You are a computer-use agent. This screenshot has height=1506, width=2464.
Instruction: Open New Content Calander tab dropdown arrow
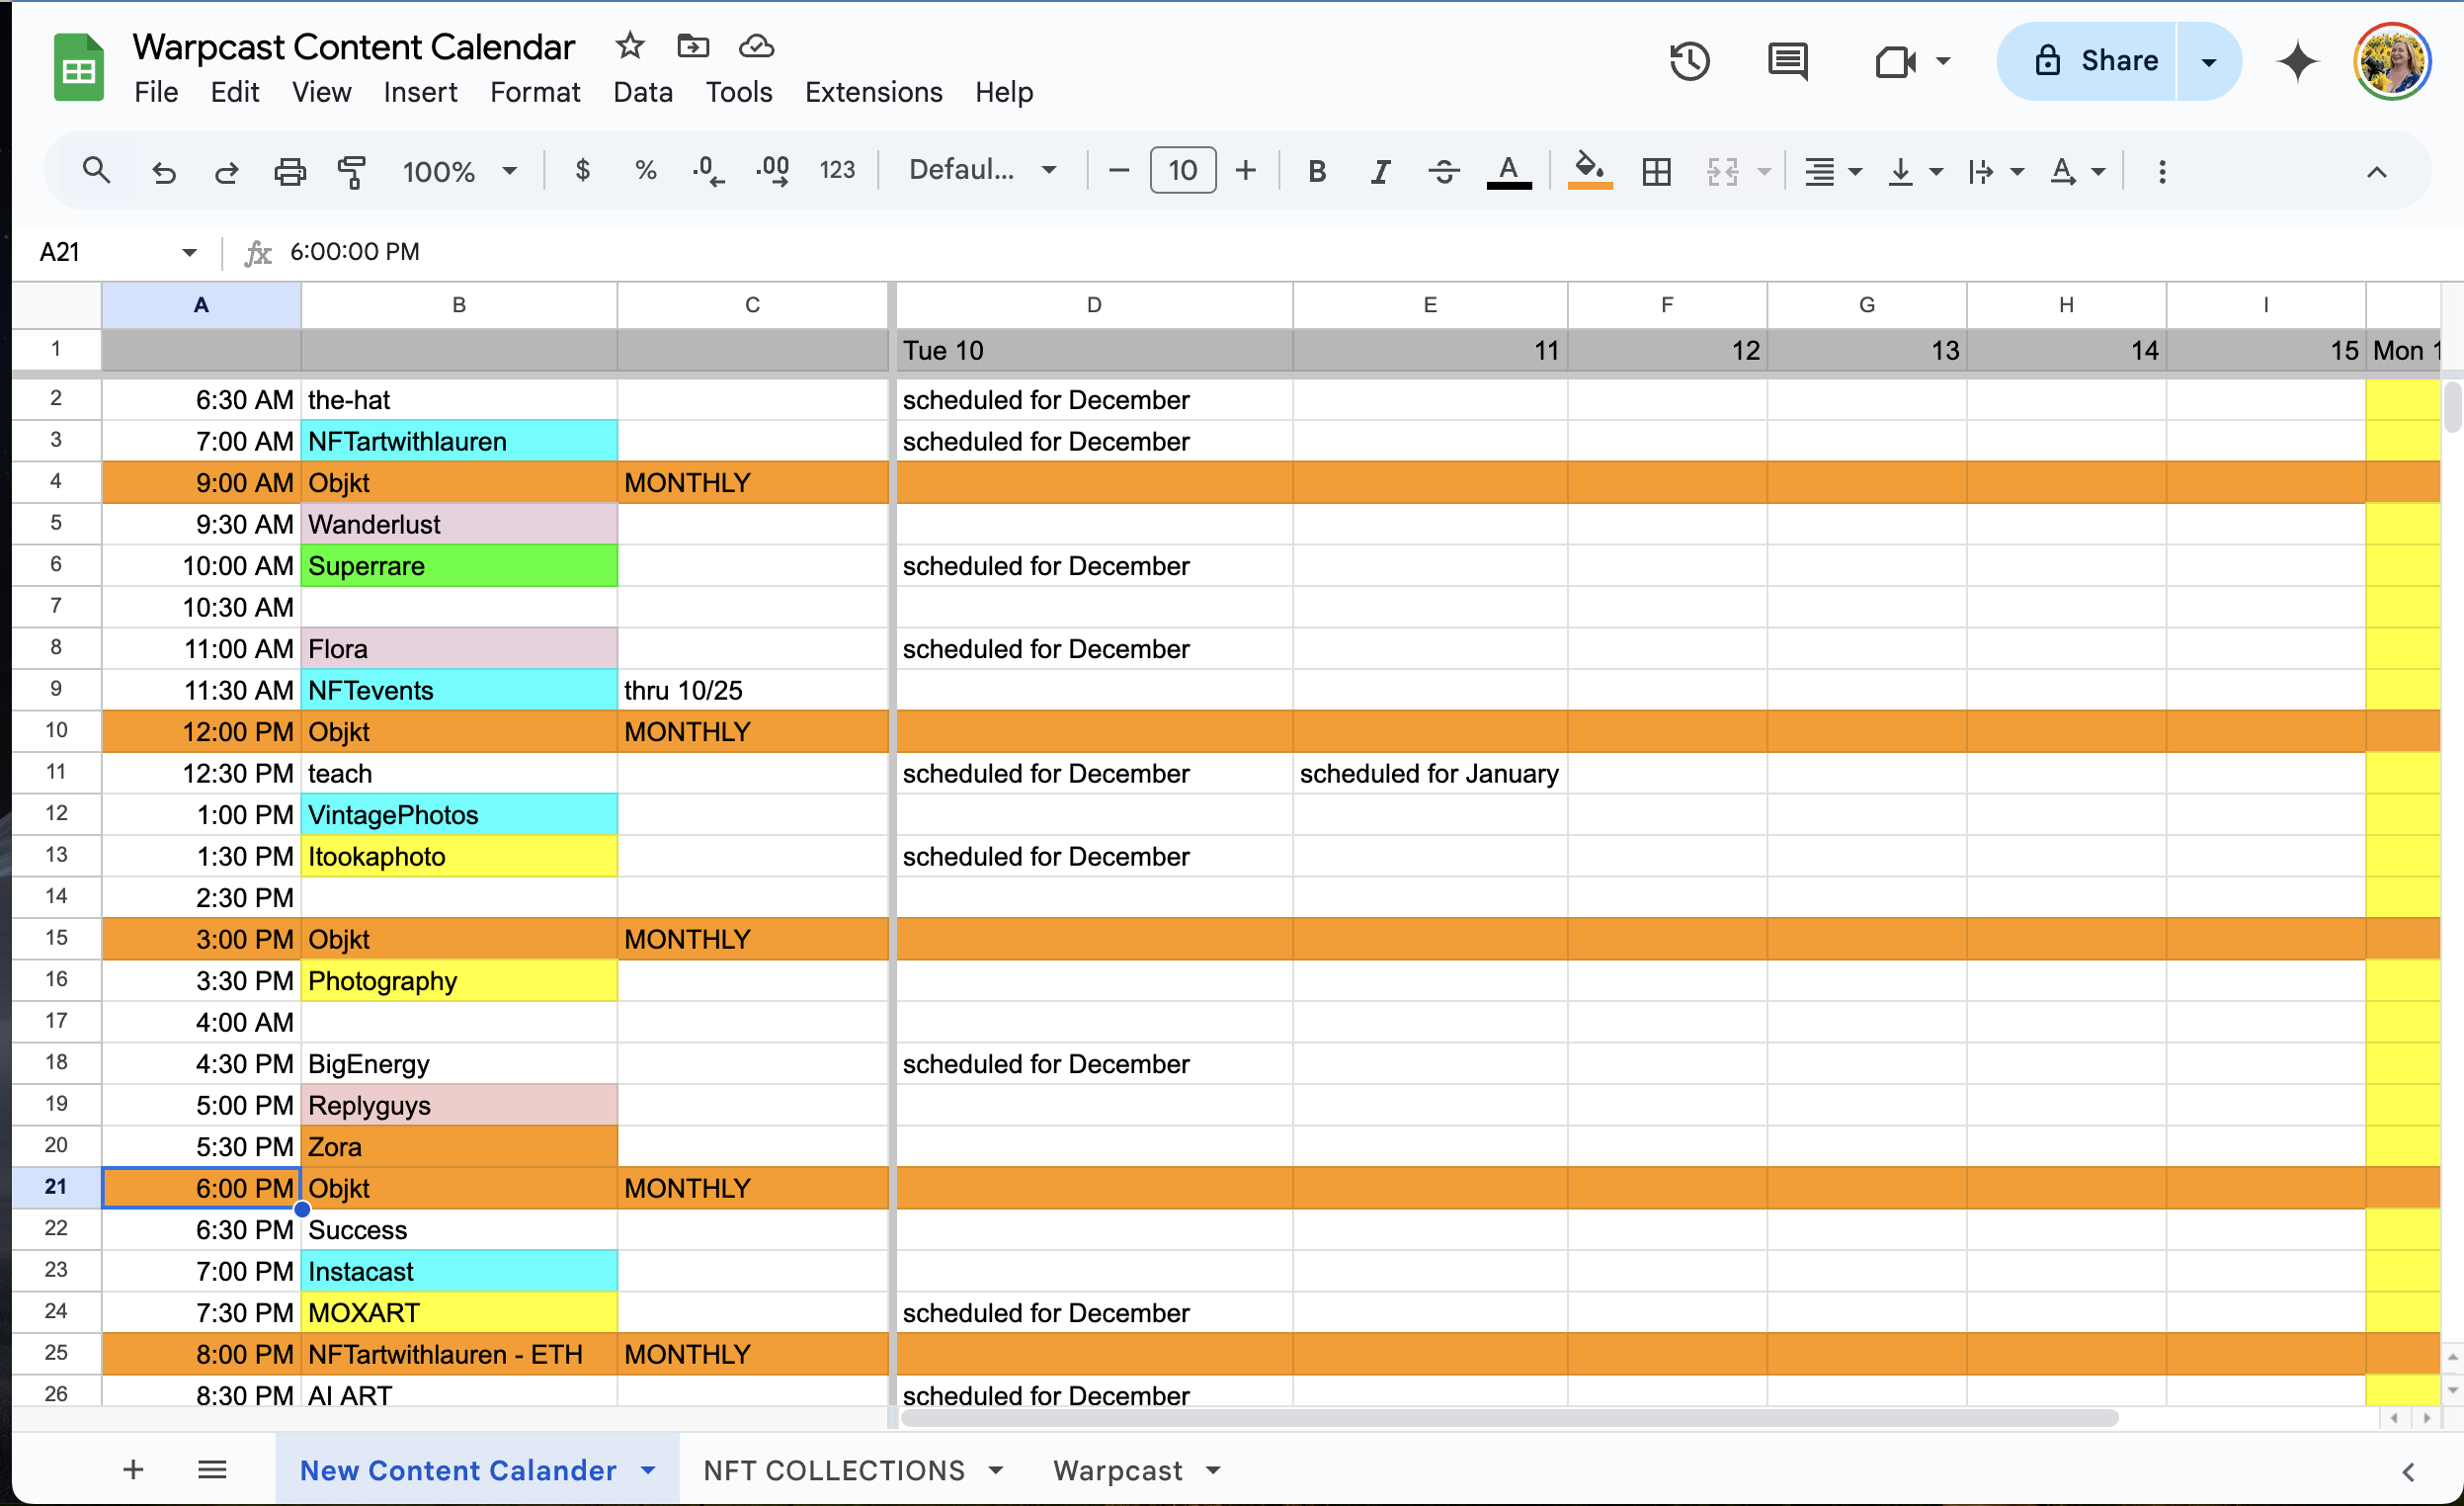pos(648,1470)
